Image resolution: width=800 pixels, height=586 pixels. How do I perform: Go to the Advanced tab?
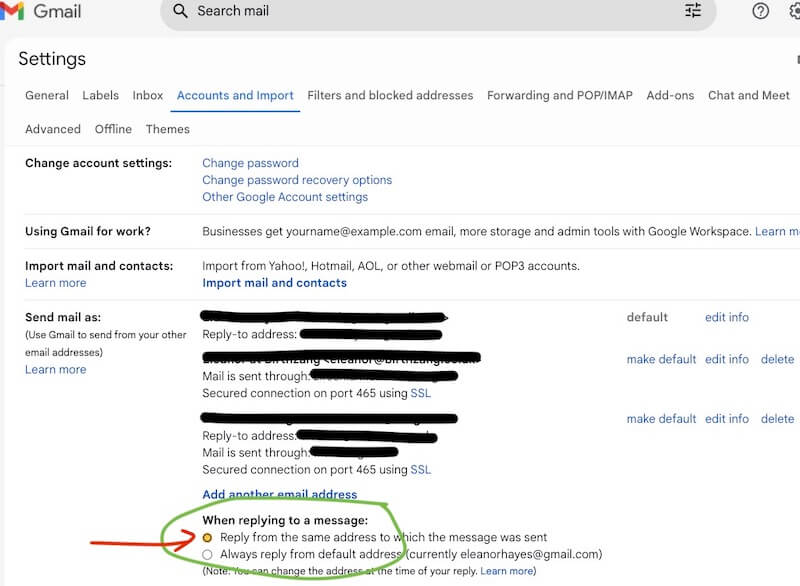[53, 129]
